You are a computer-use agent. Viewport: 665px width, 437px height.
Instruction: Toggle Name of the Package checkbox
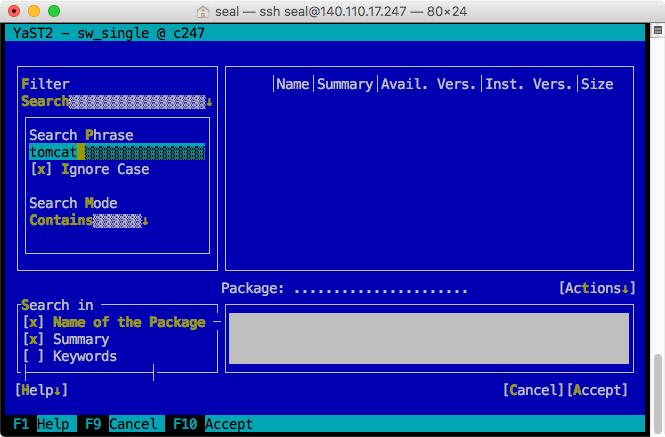(34, 322)
